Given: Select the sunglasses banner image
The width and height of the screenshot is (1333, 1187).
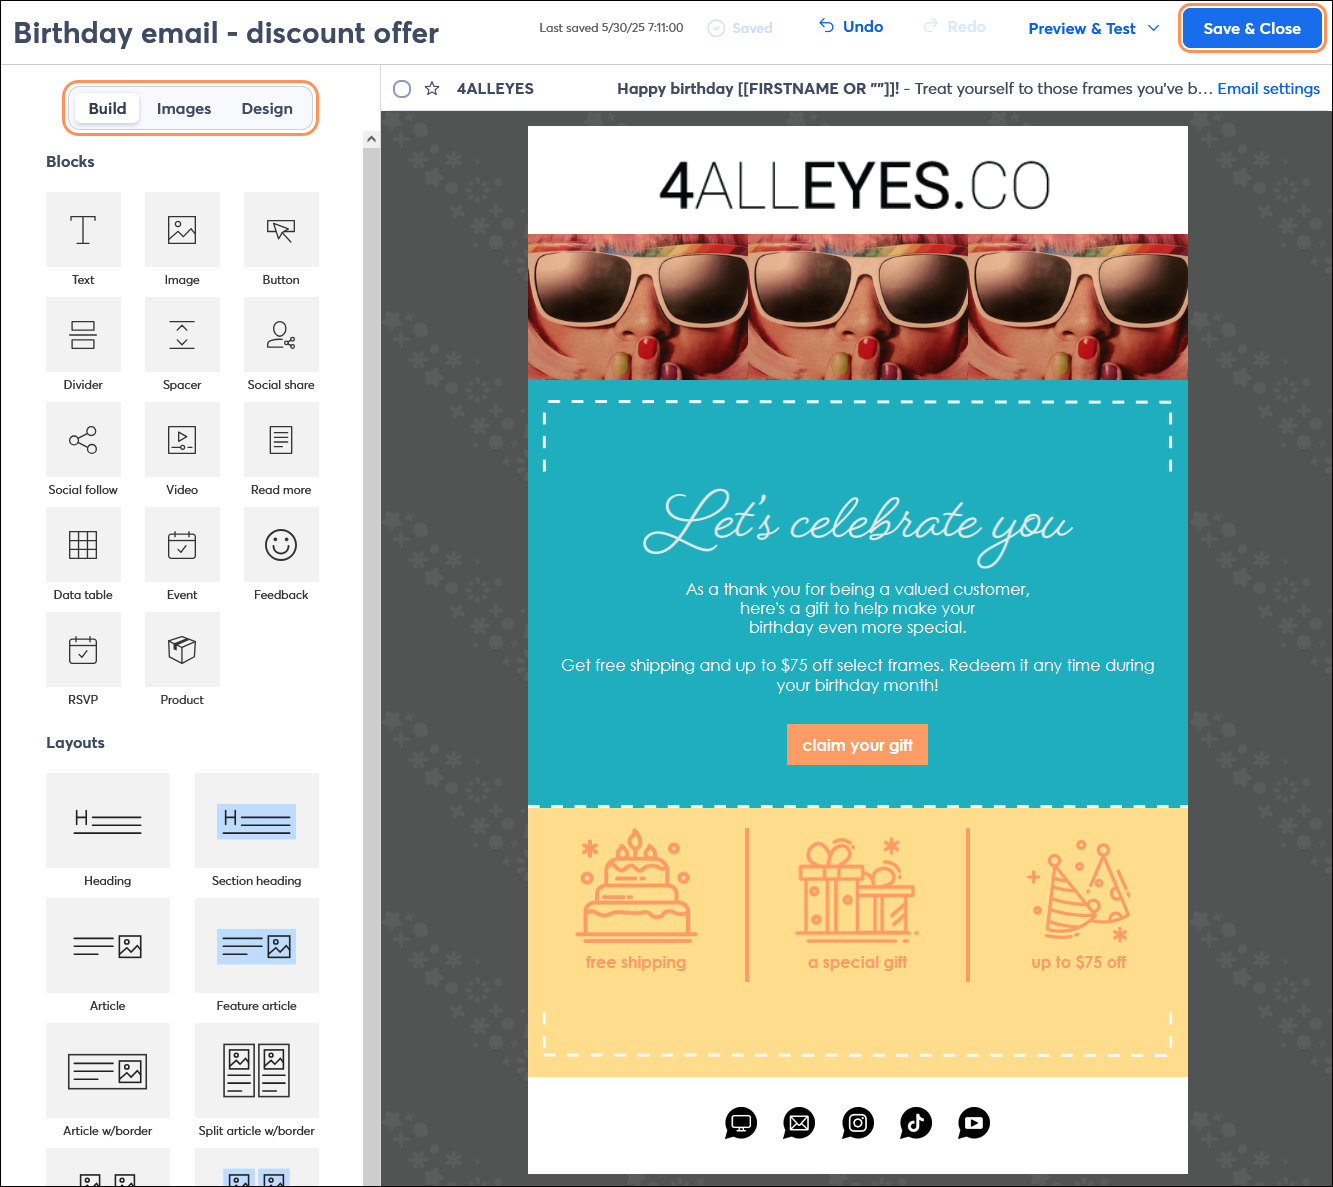Looking at the screenshot, I should tap(858, 307).
